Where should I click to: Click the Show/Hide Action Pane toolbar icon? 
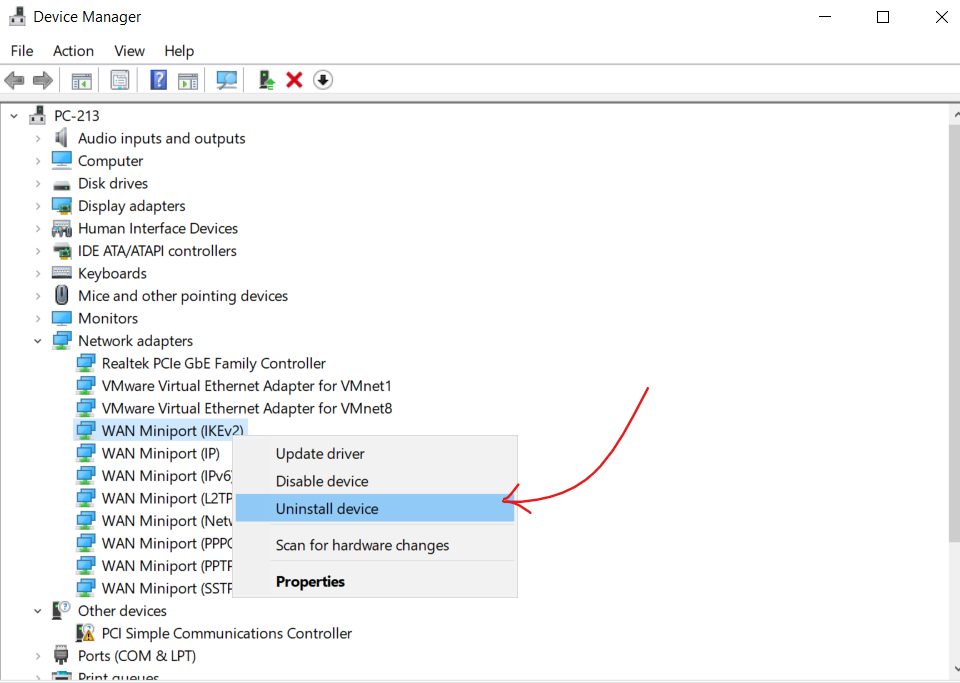[x=188, y=80]
